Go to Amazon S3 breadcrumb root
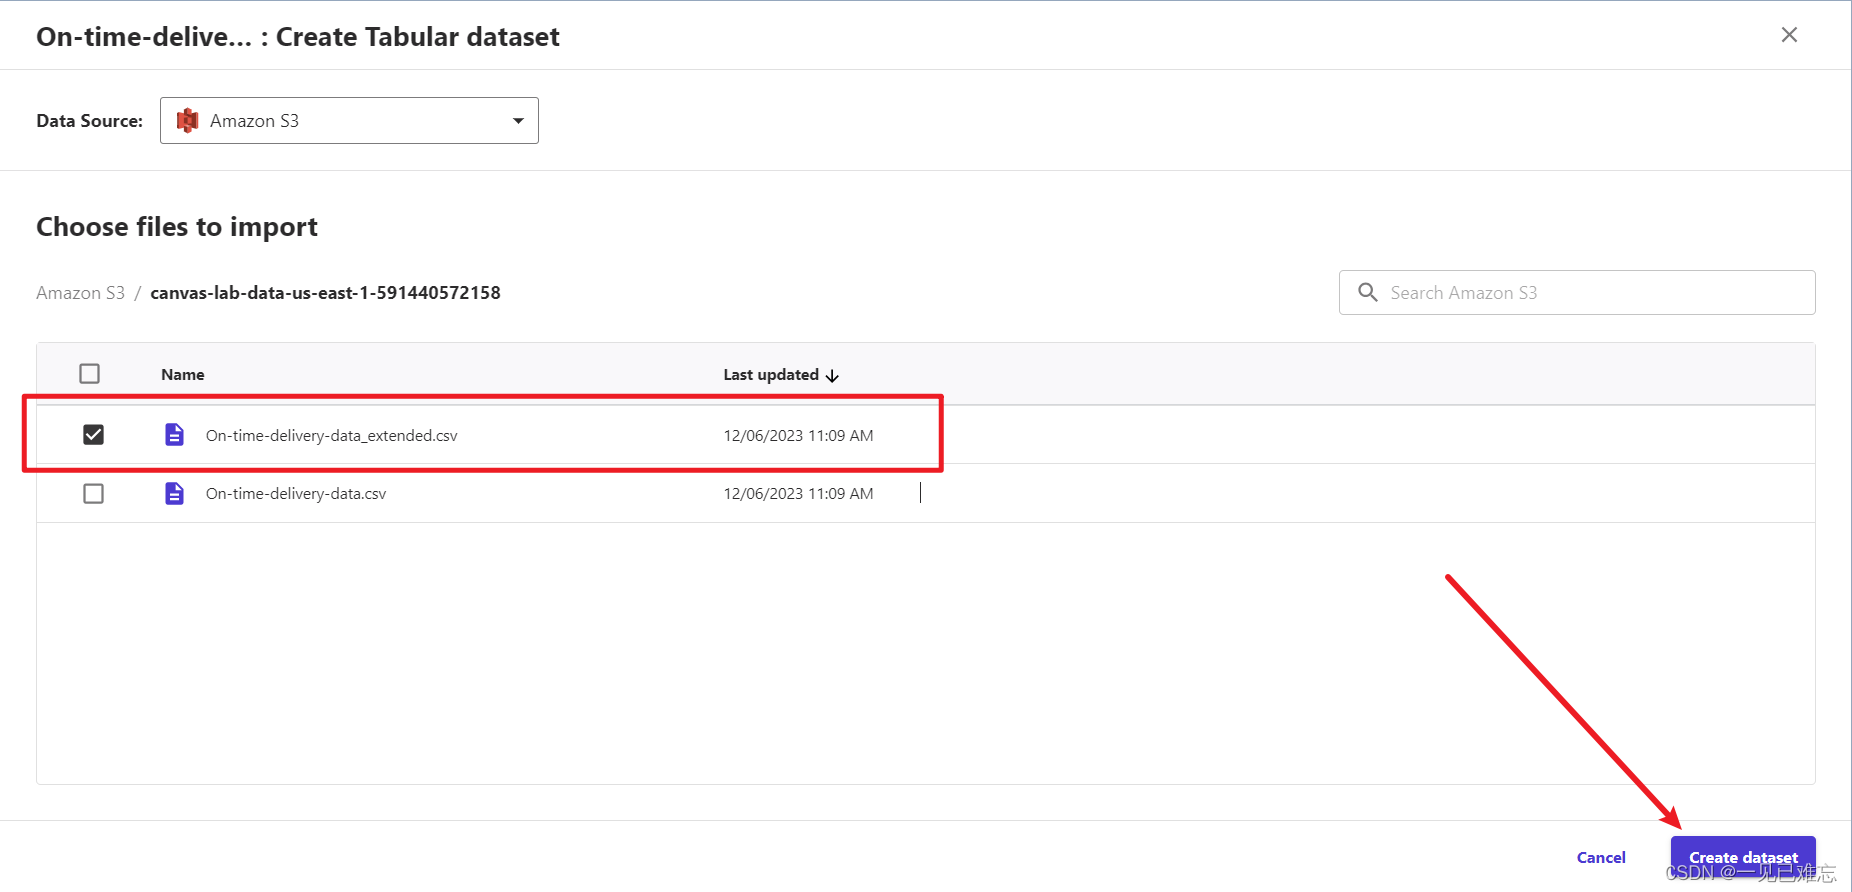 click(x=81, y=293)
